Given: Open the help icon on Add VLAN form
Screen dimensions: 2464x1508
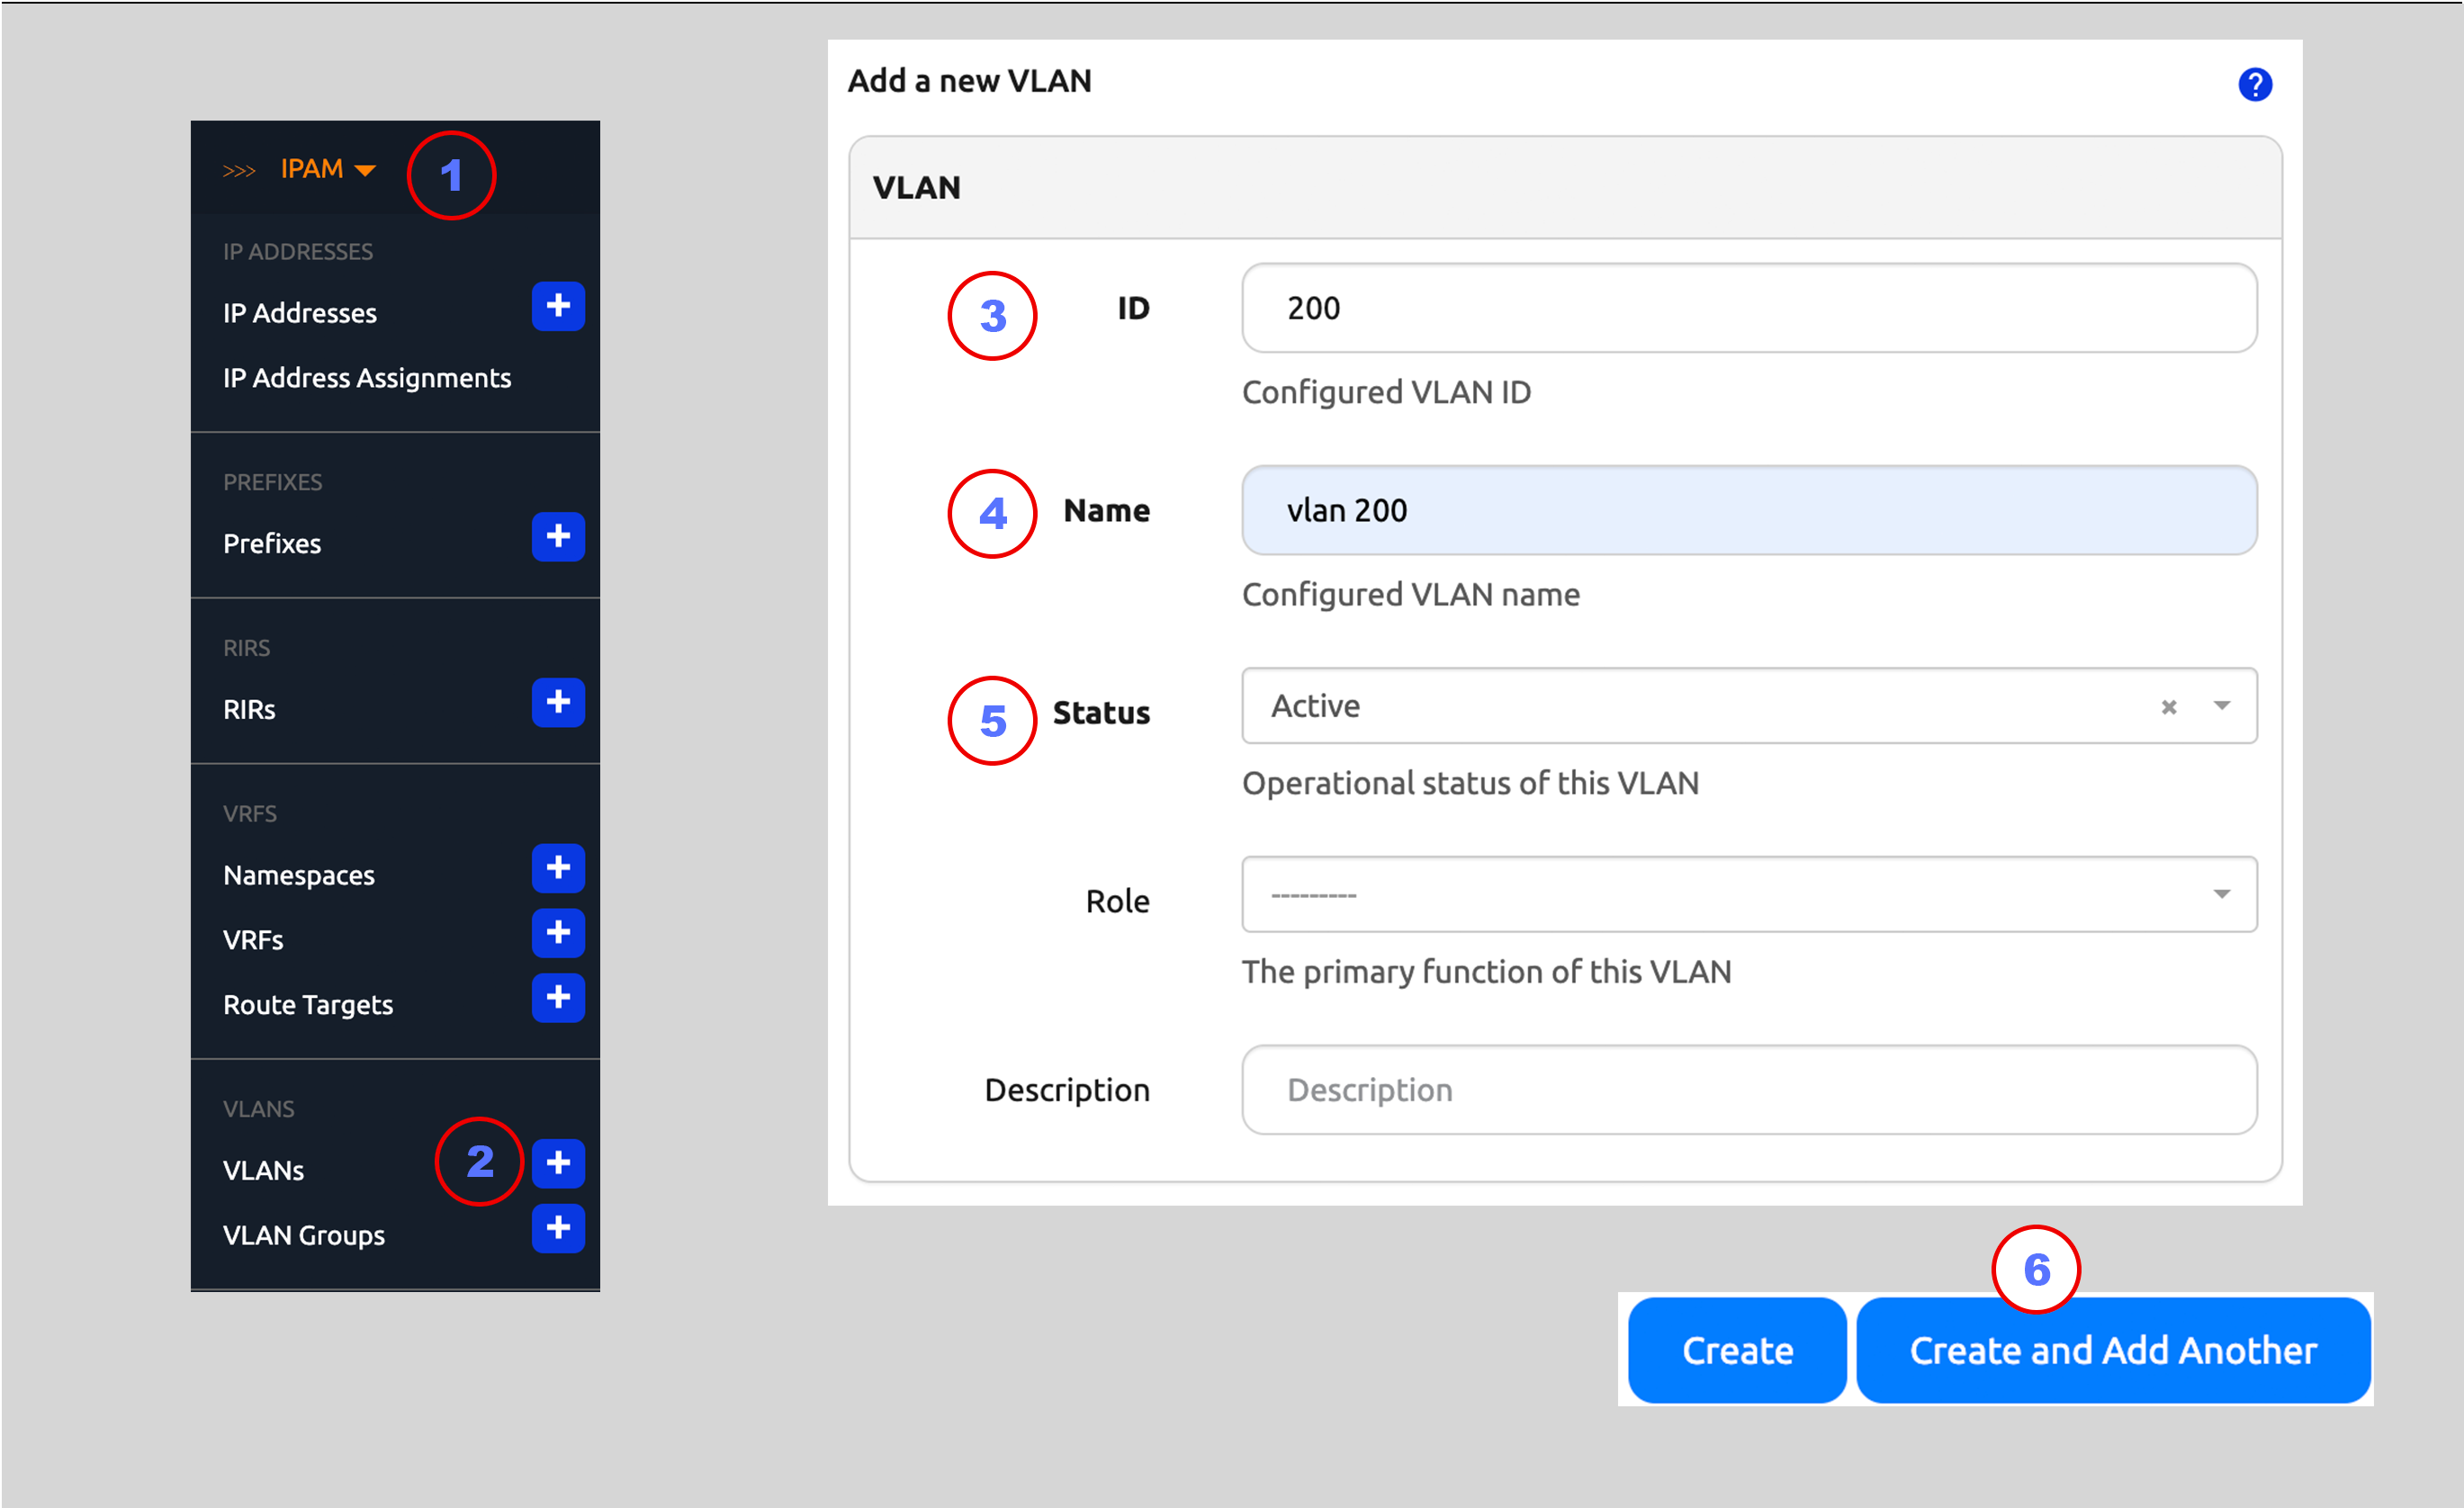Looking at the screenshot, I should (2255, 84).
